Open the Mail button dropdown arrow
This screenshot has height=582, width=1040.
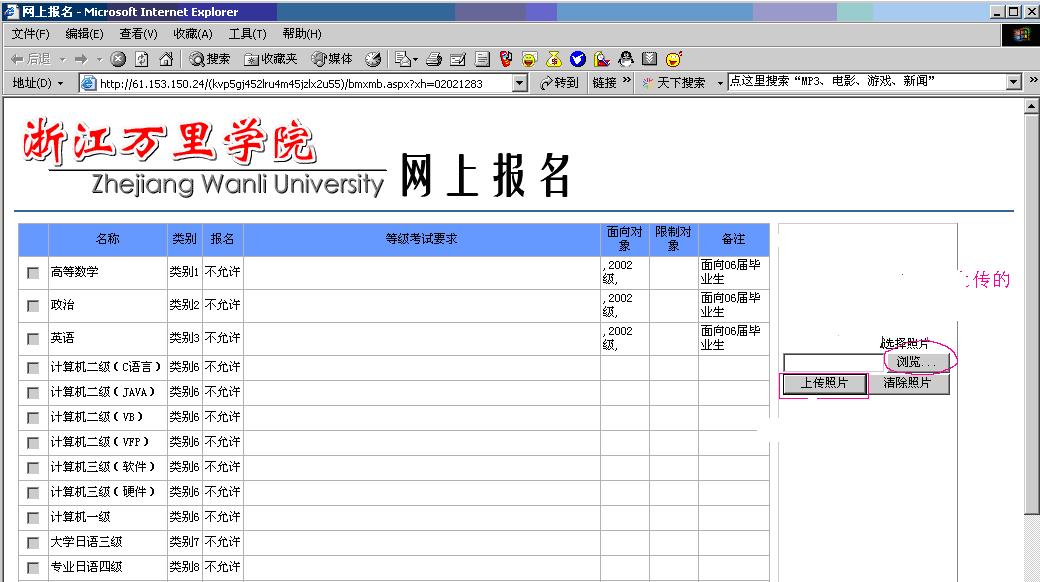[x=415, y=60]
